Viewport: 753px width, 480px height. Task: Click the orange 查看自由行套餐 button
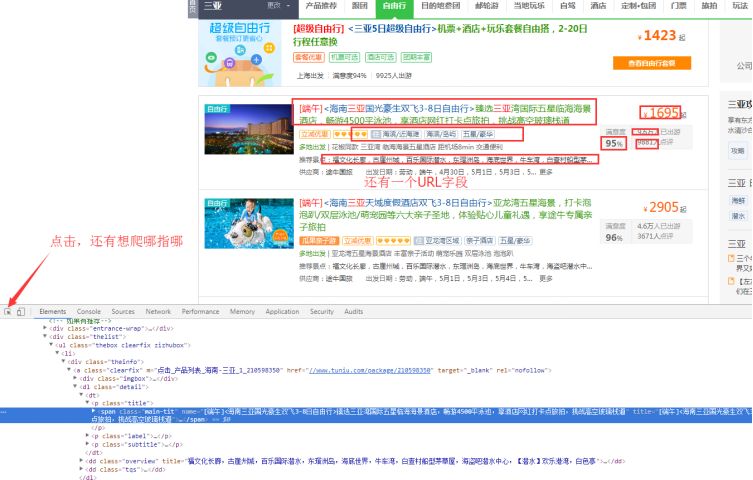[652, 63]
